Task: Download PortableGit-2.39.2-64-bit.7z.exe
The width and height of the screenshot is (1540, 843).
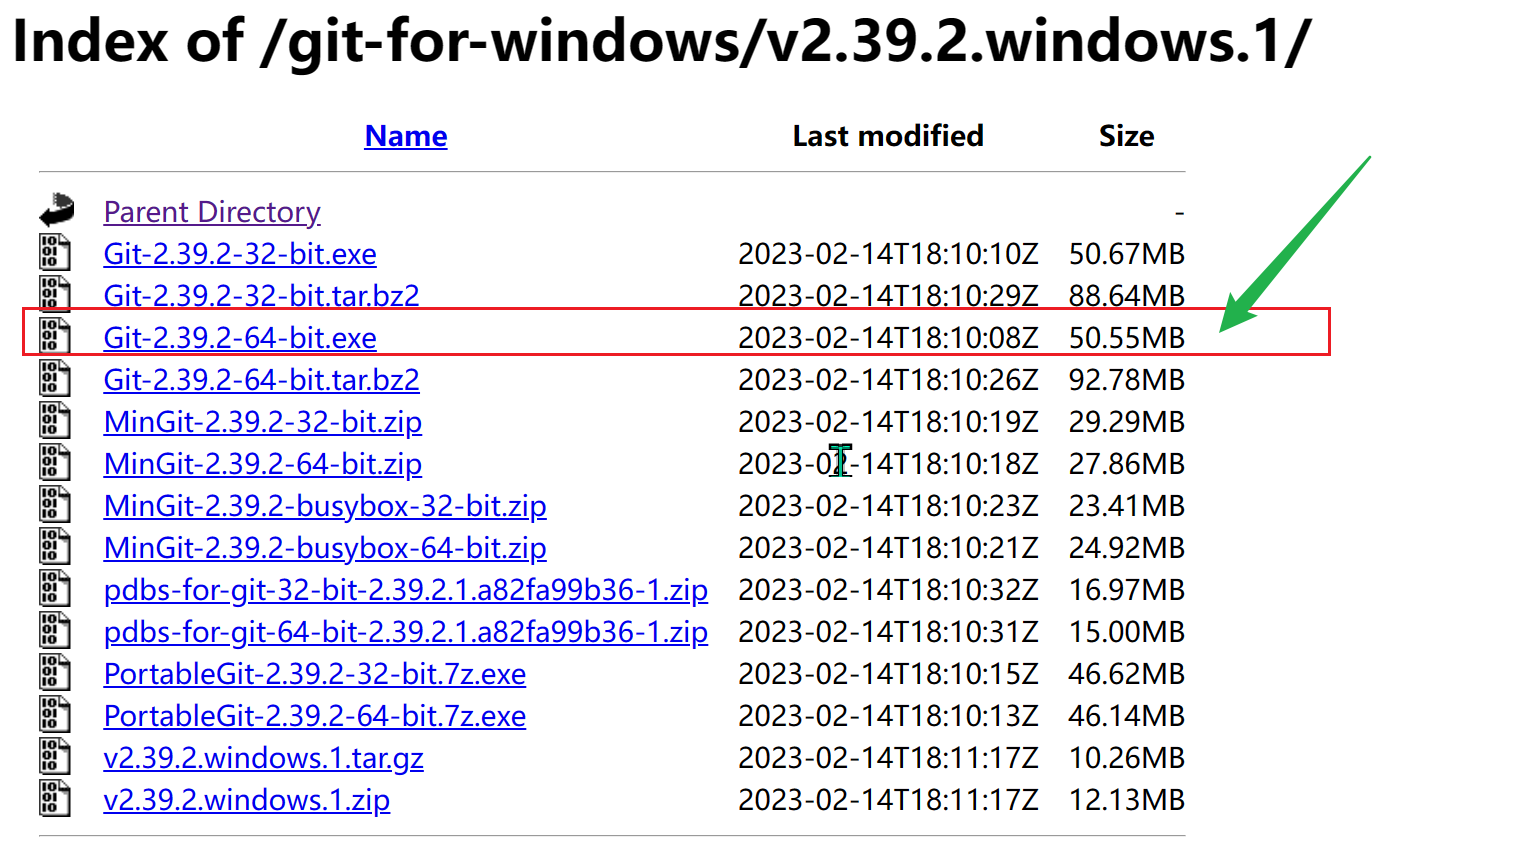Action: 315,716
